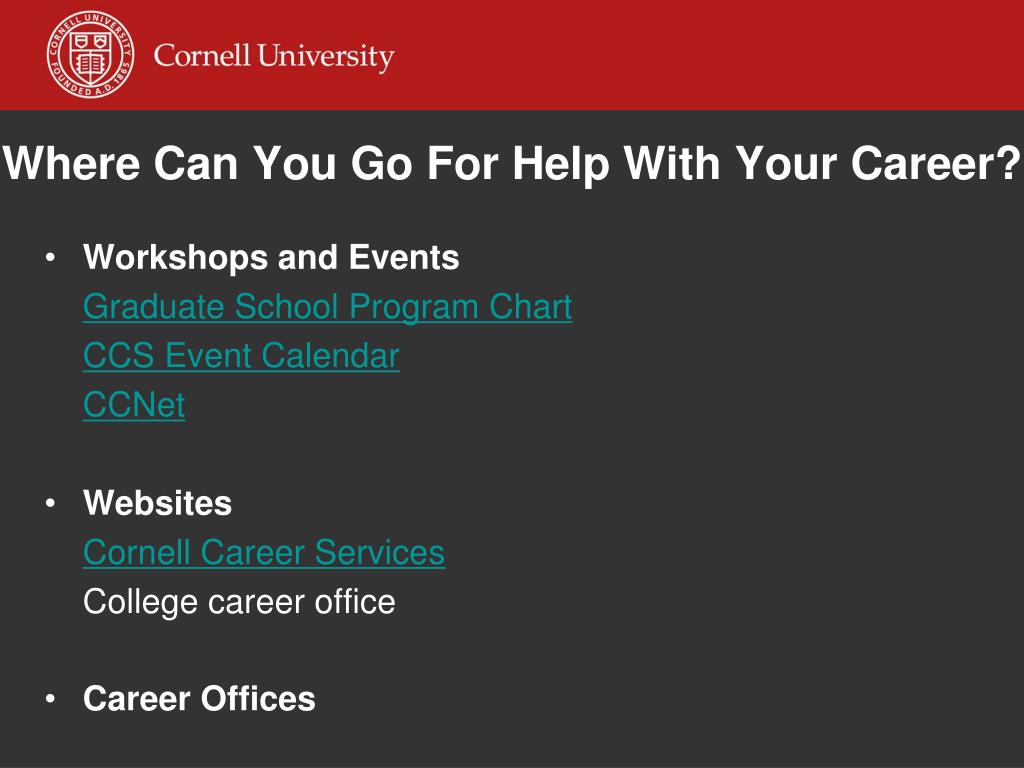This screenshot has width=1024, height=768.
Task: Click the word 'Help' in the slide title
Action: 561,164
